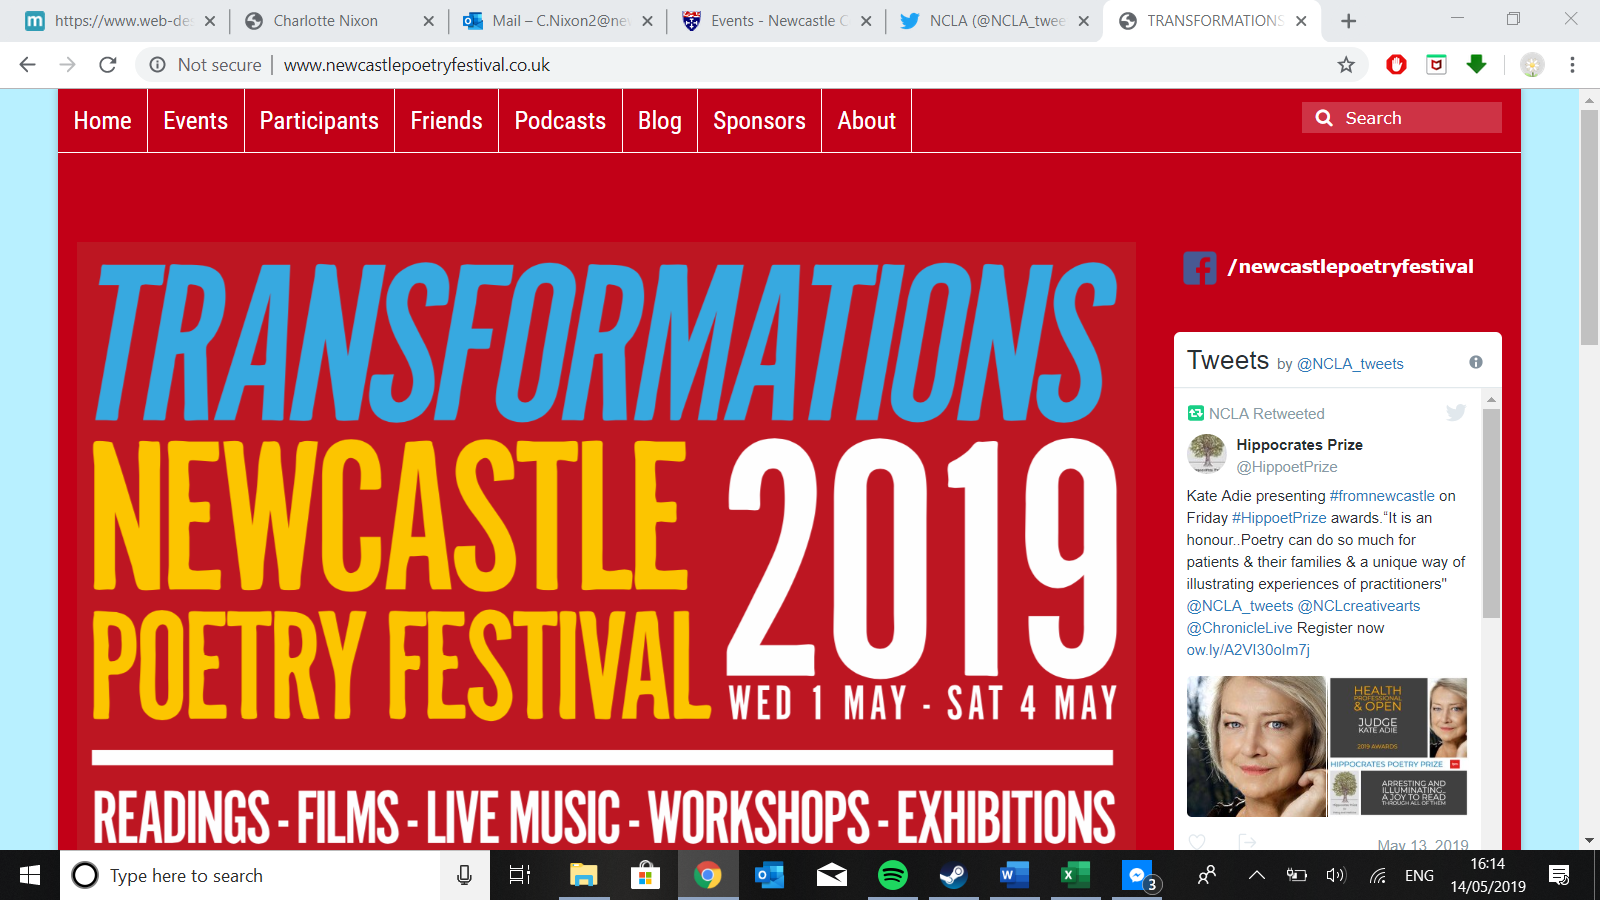Go to the Sponsors page
This screenshot has height=900, width=1600.
pyautogui.click(x=759, y=121)
